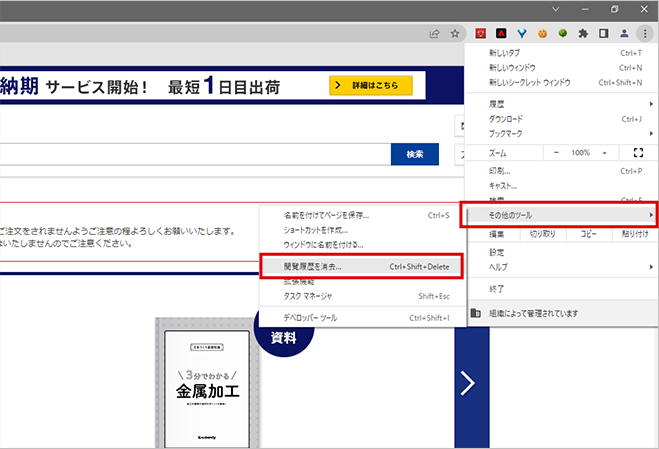
Task: Open the Extensions puzzle piece icon
Action: [583, 33]
